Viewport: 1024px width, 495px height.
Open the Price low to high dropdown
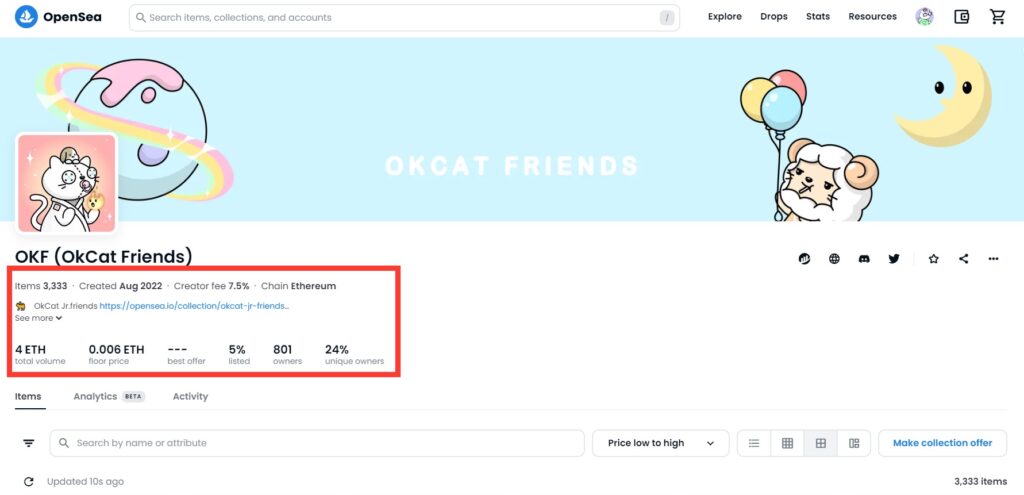660,443
